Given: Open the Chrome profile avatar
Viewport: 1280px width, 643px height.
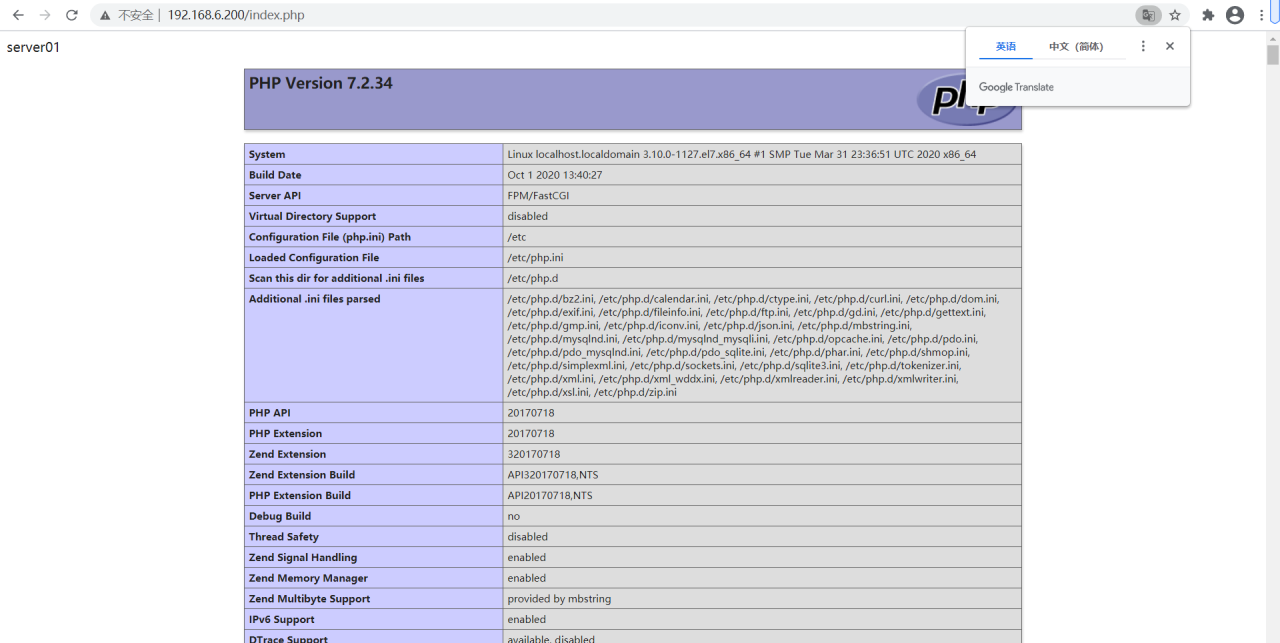Looking at the screenshot, I should click(1235, 15).
